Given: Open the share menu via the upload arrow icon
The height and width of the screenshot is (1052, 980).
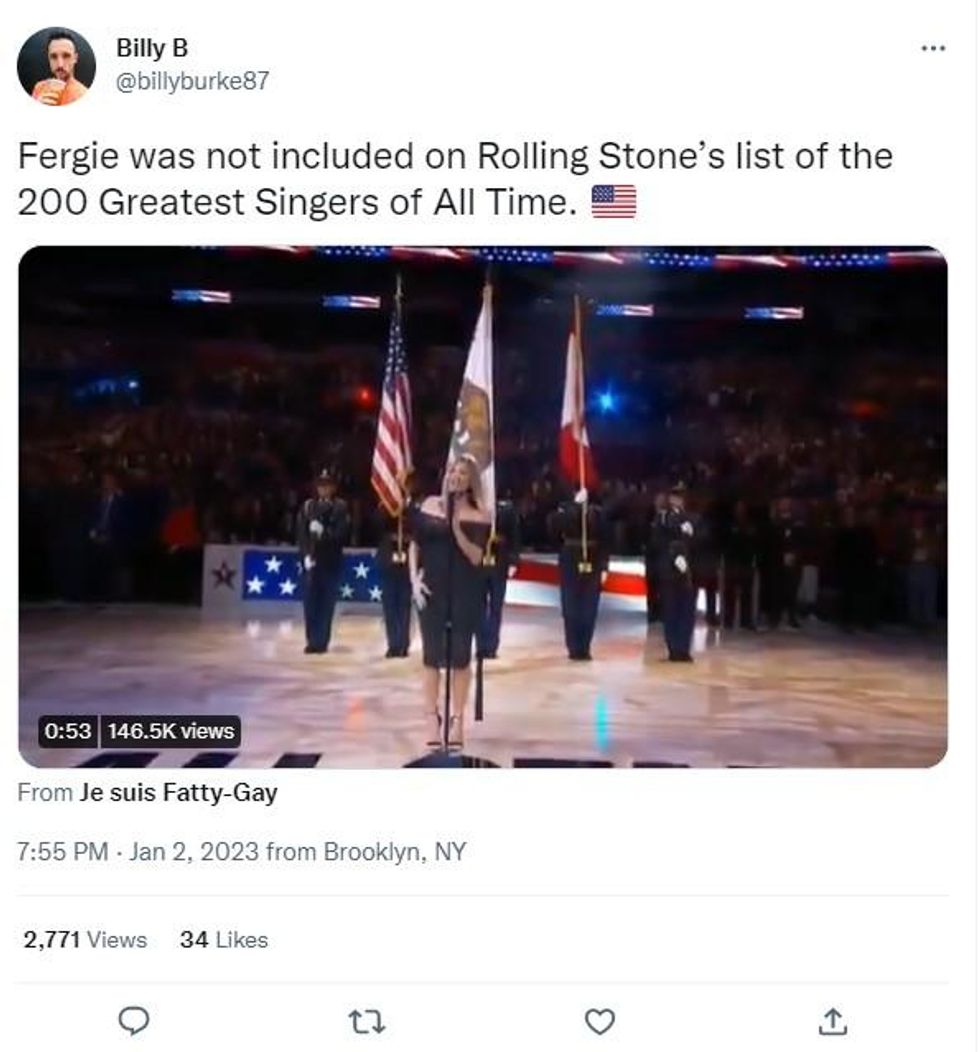Looking at the screenshot, I should [832, 1021].
